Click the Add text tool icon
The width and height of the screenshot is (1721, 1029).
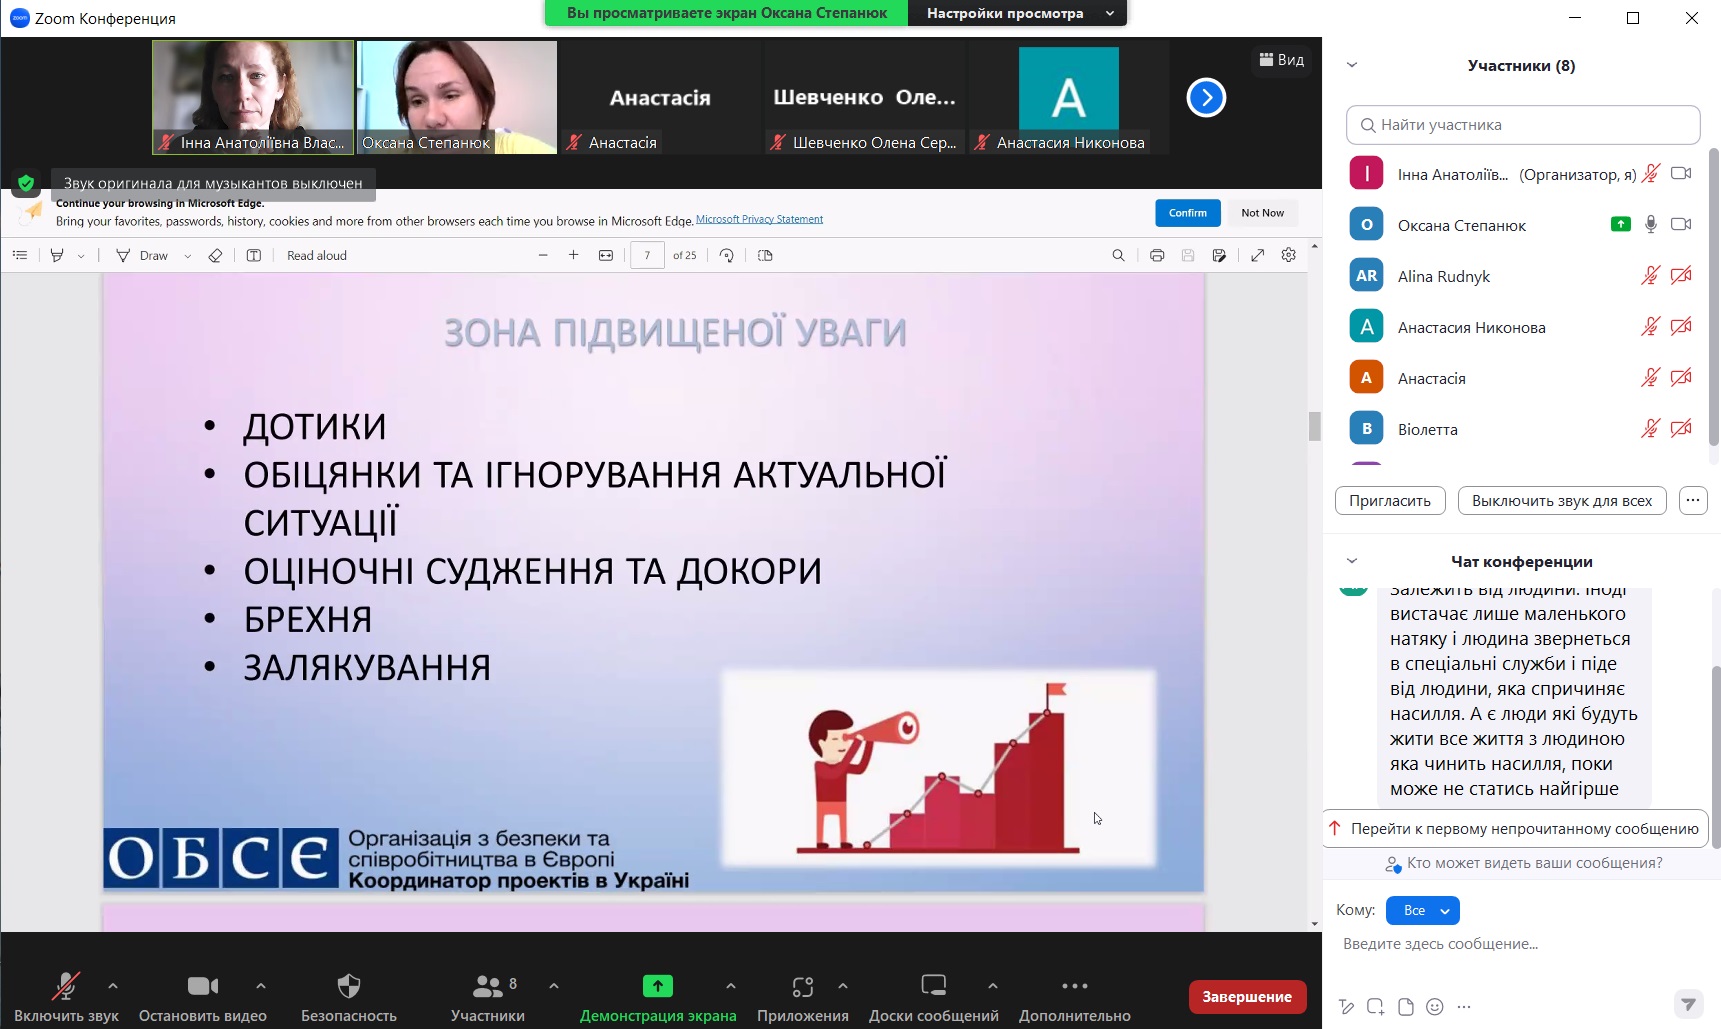pyautogui.click(x=254, y=255)
